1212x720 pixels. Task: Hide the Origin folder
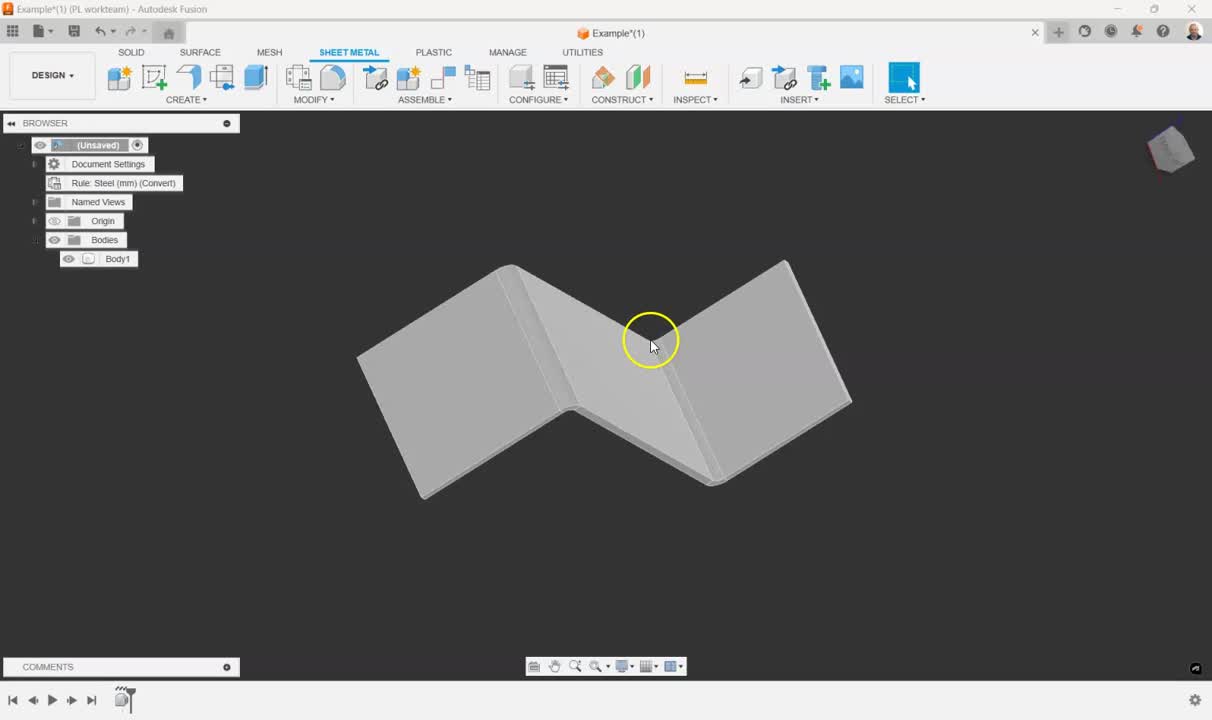tap(55, 221)
